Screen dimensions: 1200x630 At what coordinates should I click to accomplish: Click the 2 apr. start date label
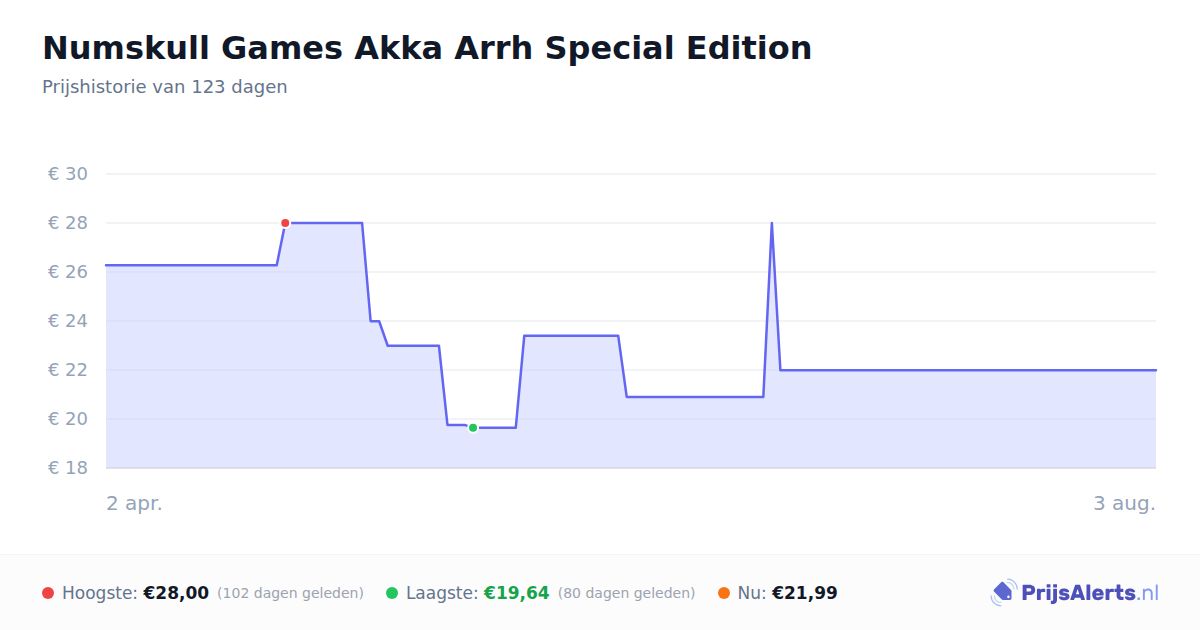(134, 503)
